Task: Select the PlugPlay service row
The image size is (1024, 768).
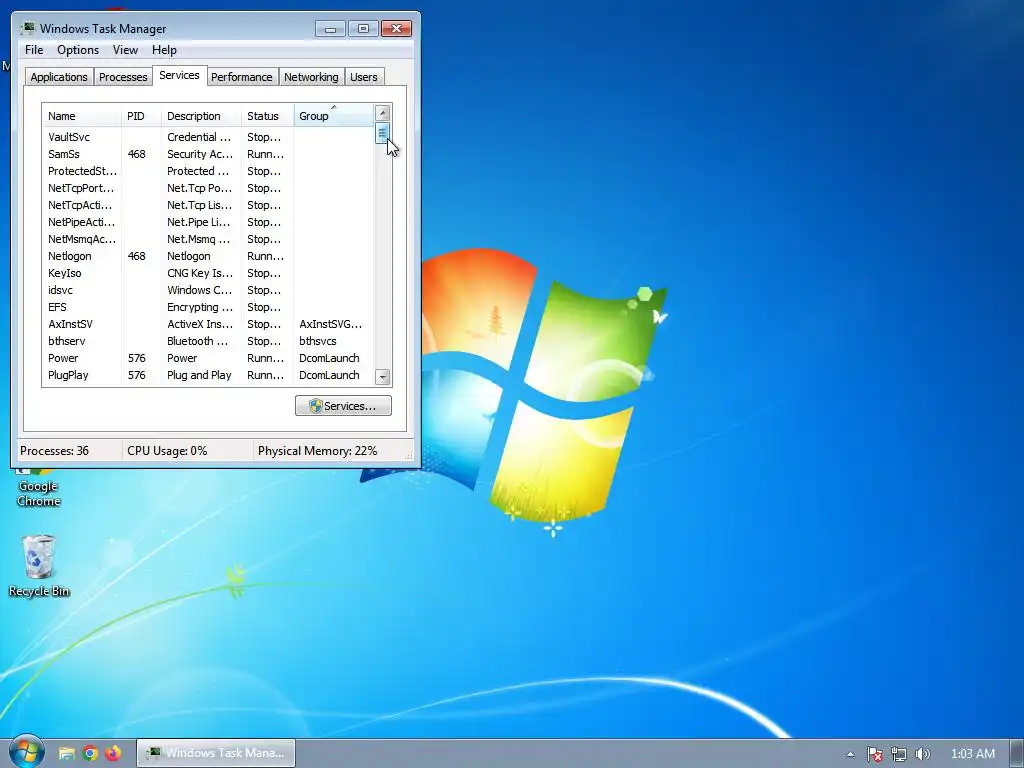Action: 208,374
